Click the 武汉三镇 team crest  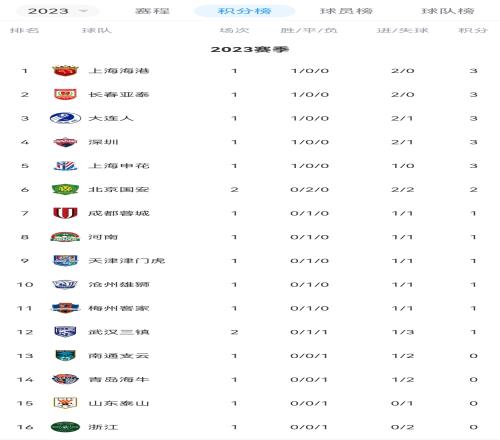pyautogui.click(x=65, y=332)
